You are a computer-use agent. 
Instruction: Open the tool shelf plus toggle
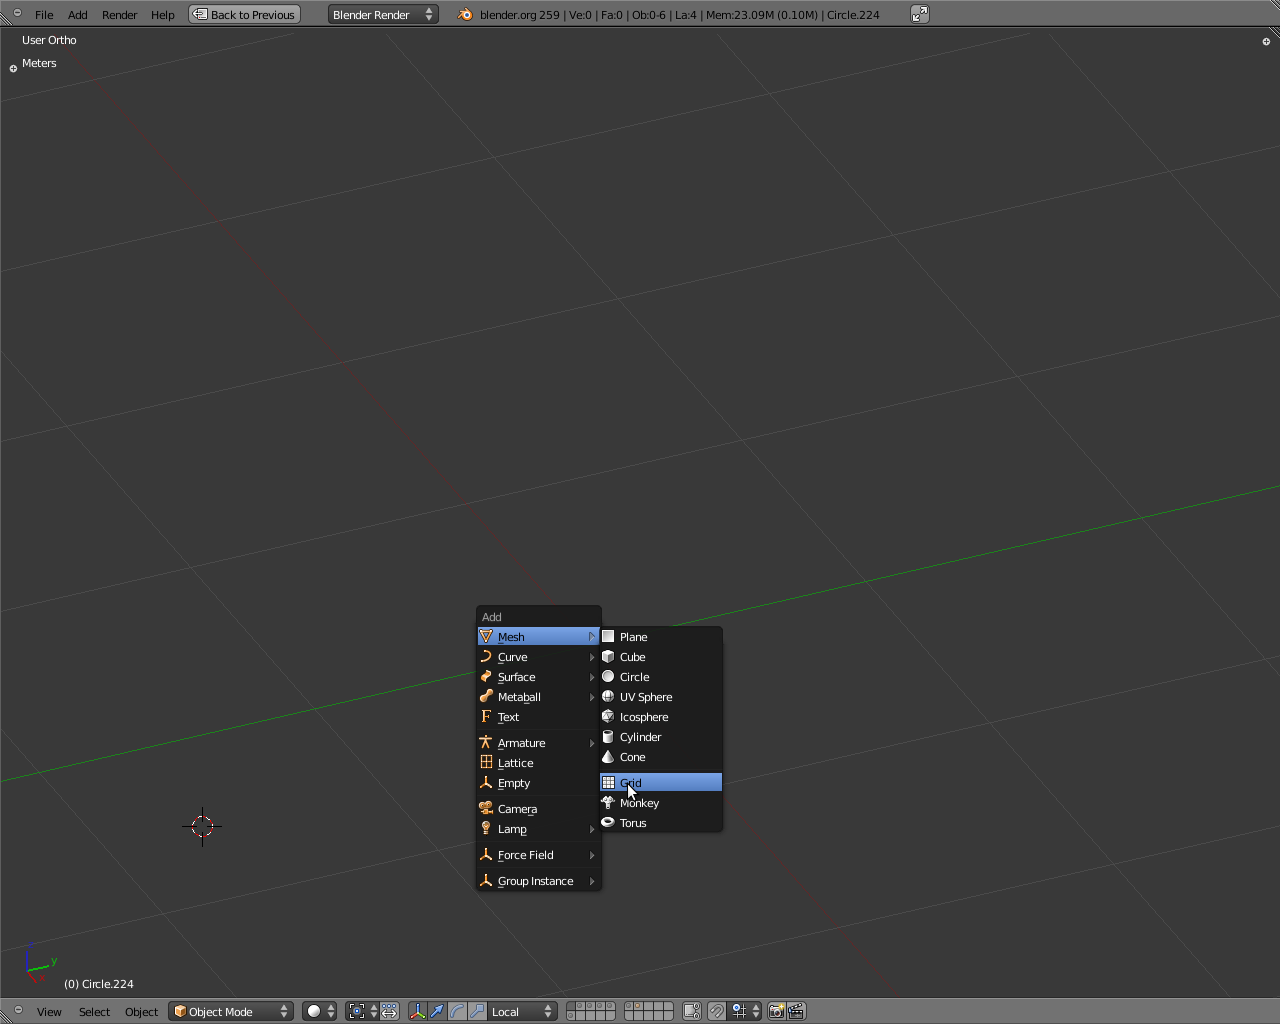pos(13,69)
